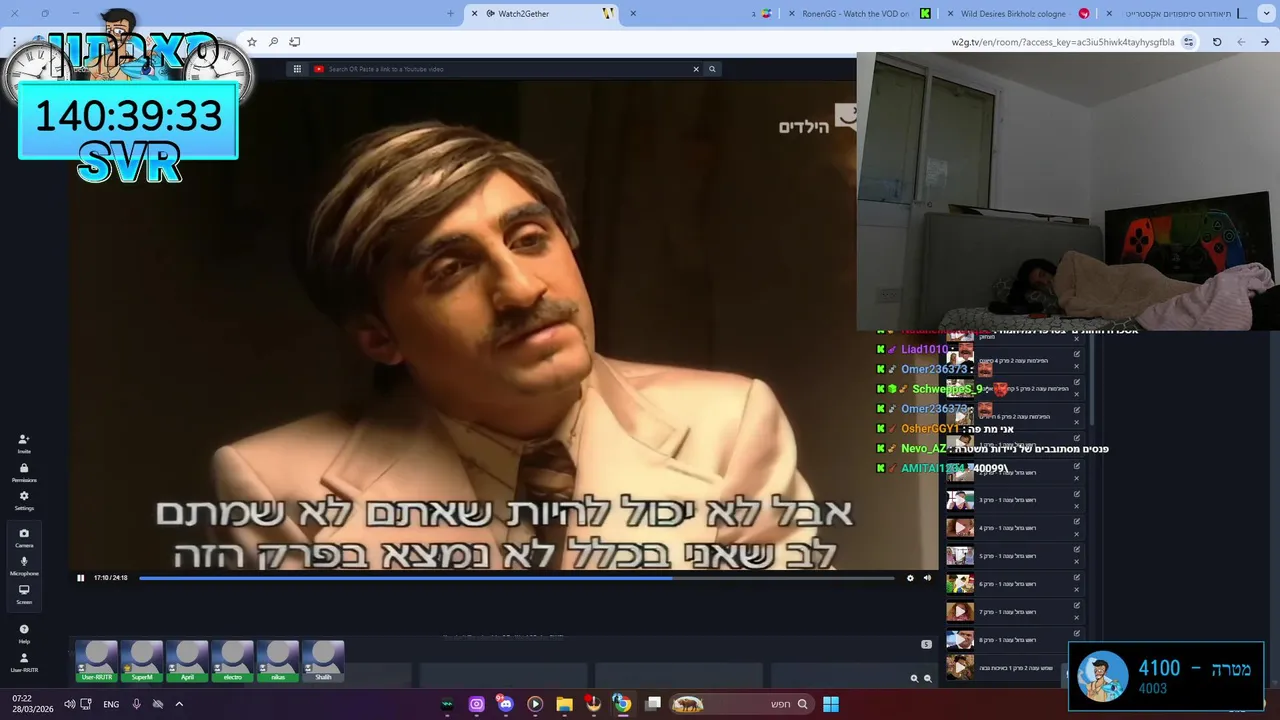The image size is (1280, 720).
Task: Click Nevo_AZ username in chat overlay
Action: 923,449
